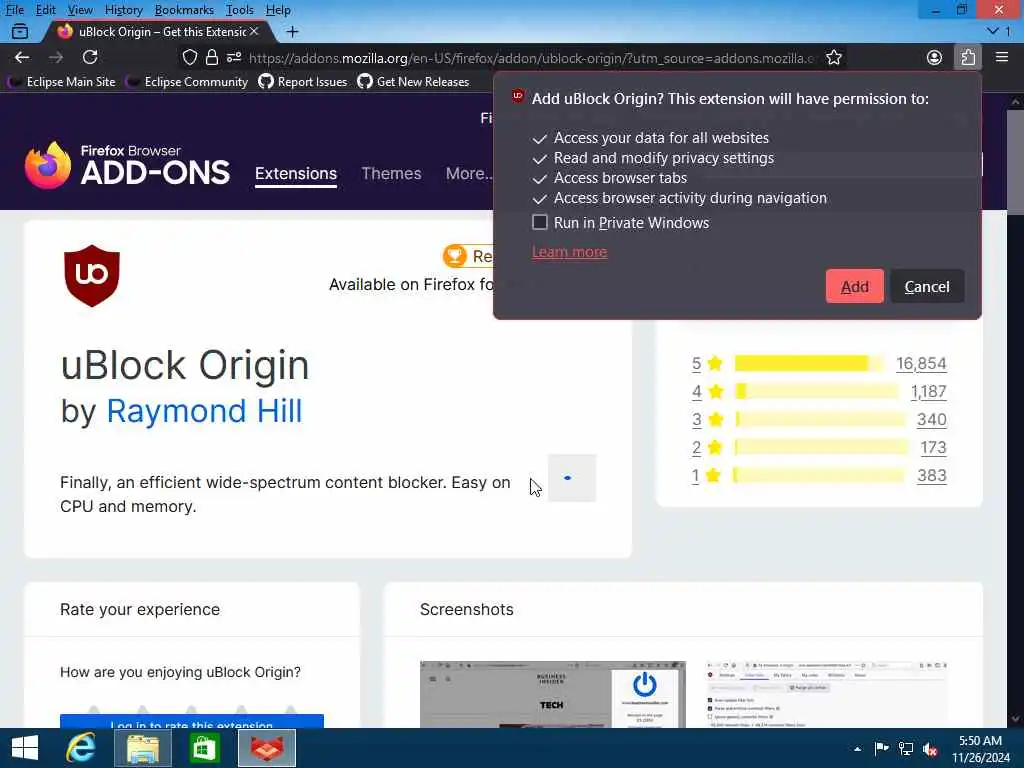Filter by 3 star rating bar
1024x768 pixels.
tap(820, 419)
